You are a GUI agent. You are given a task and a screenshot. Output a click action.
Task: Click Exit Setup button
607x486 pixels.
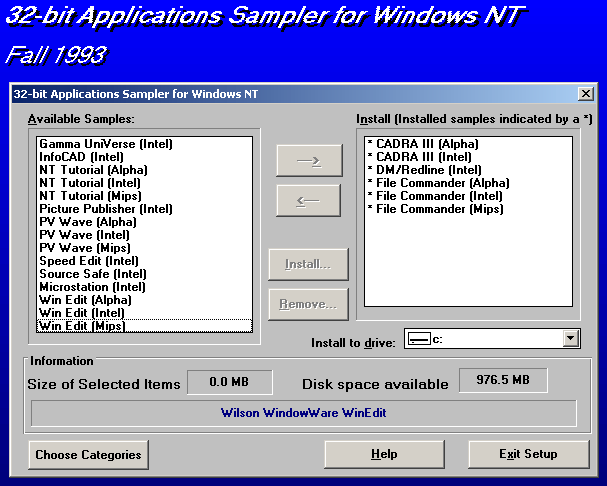(x=529, y=454)
